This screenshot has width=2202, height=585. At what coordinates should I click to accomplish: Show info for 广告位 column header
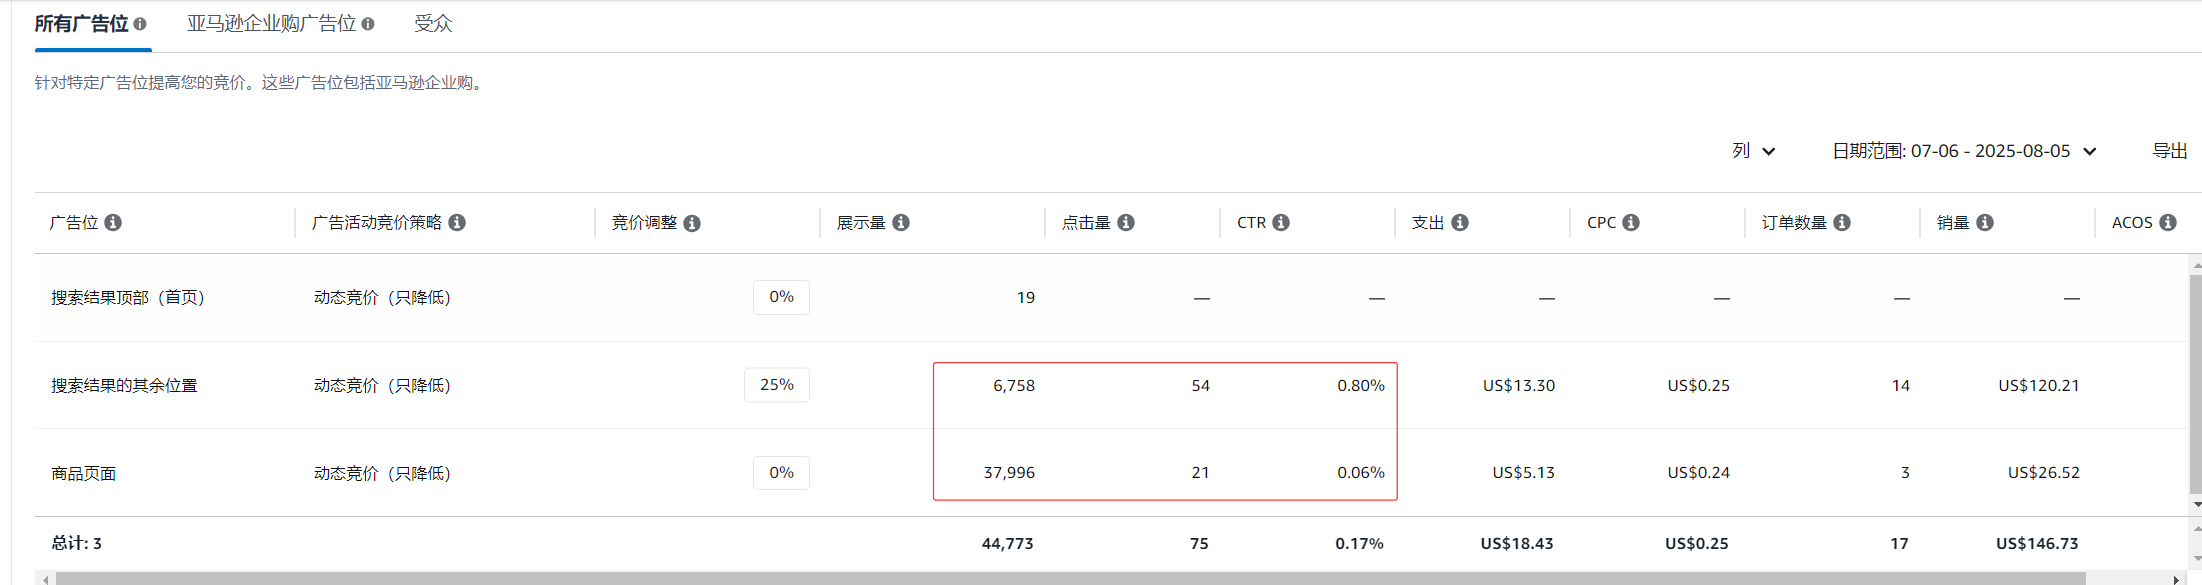pyautogui.click(x=113, y=222)
